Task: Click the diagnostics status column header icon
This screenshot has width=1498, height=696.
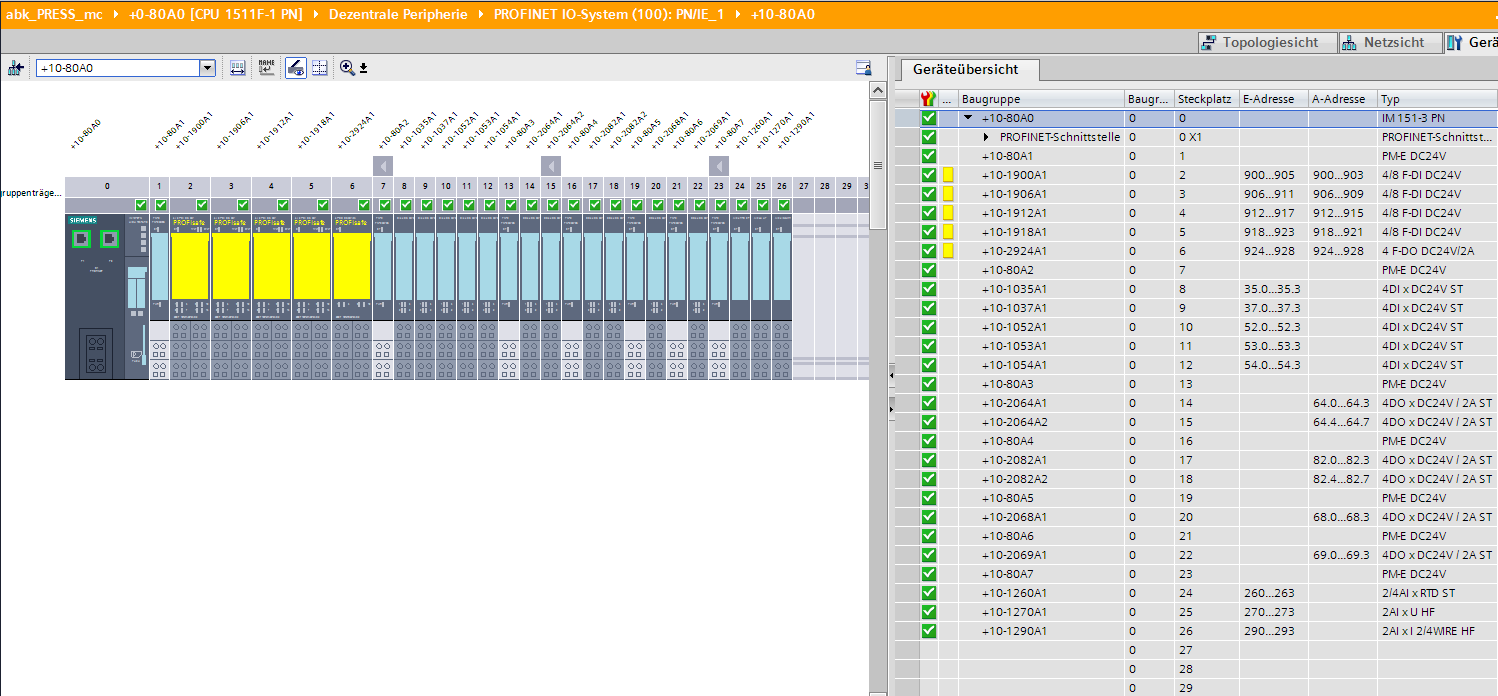Action: [x=929, y=99]
